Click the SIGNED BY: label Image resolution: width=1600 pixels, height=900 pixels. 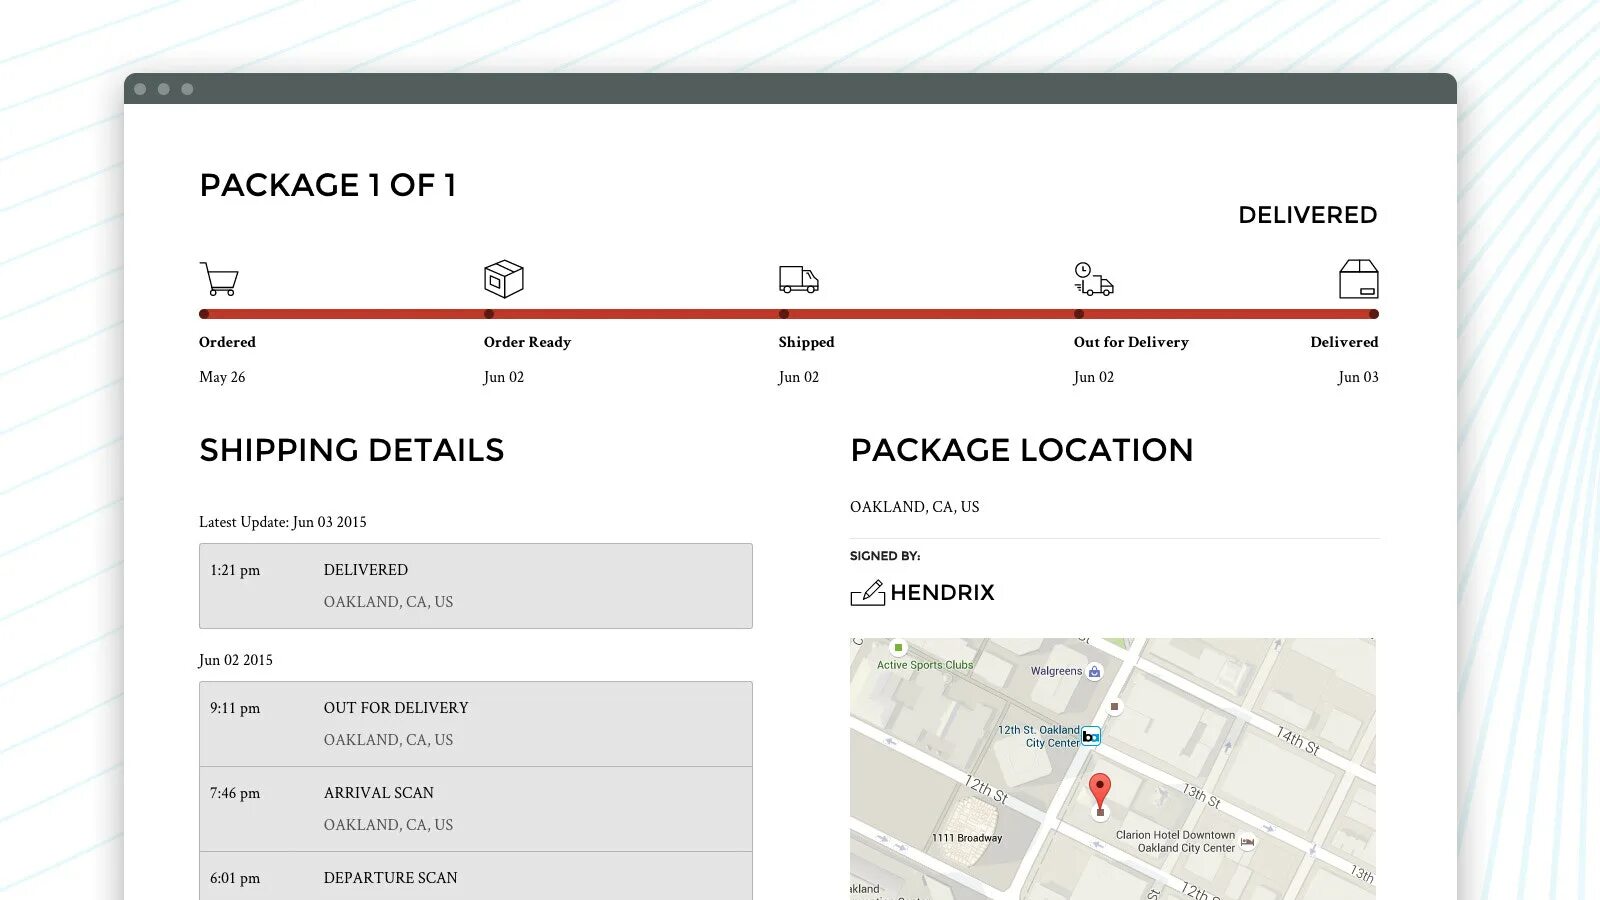click(885, 556)
